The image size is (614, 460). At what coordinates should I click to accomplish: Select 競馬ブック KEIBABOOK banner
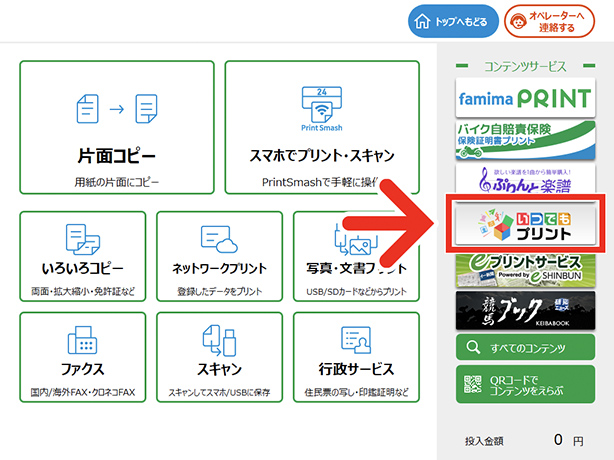point(525,309)
